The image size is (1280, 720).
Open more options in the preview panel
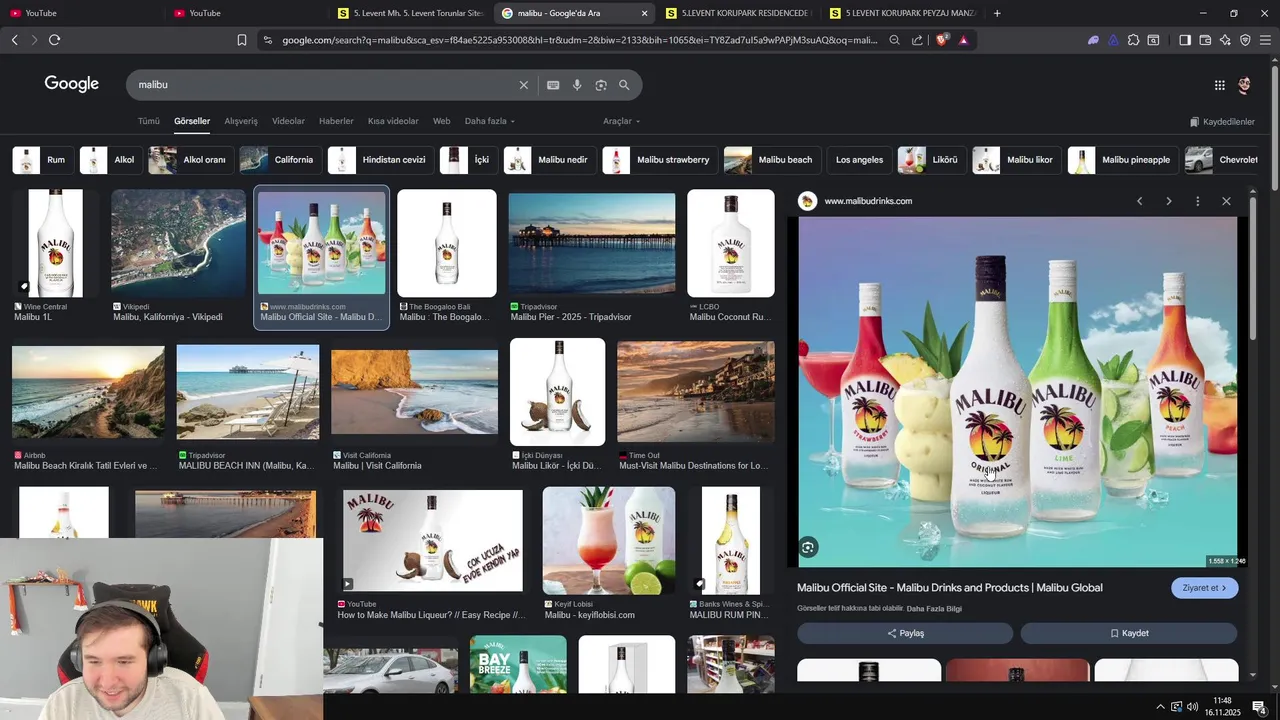pyautogui.click(x=1197, y=201)
